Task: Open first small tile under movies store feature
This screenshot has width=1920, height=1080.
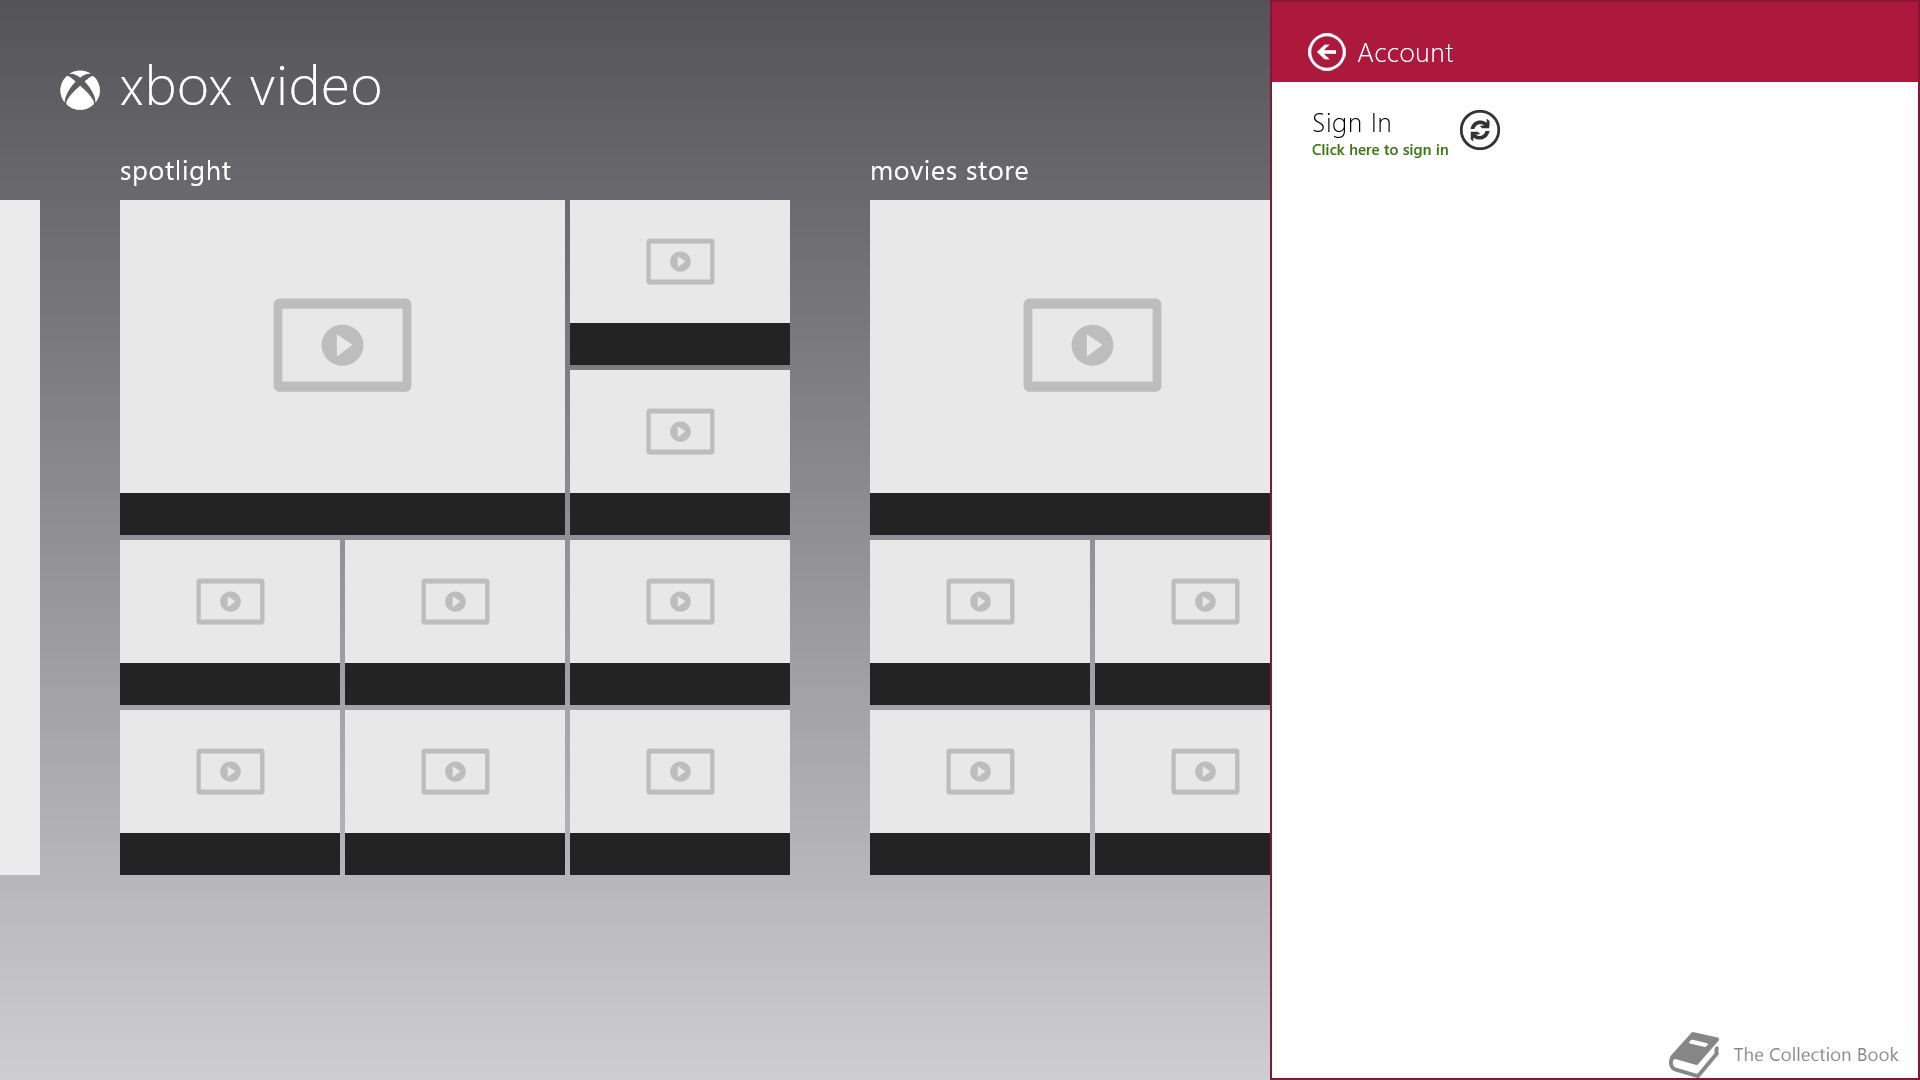Action: point(980,622)
